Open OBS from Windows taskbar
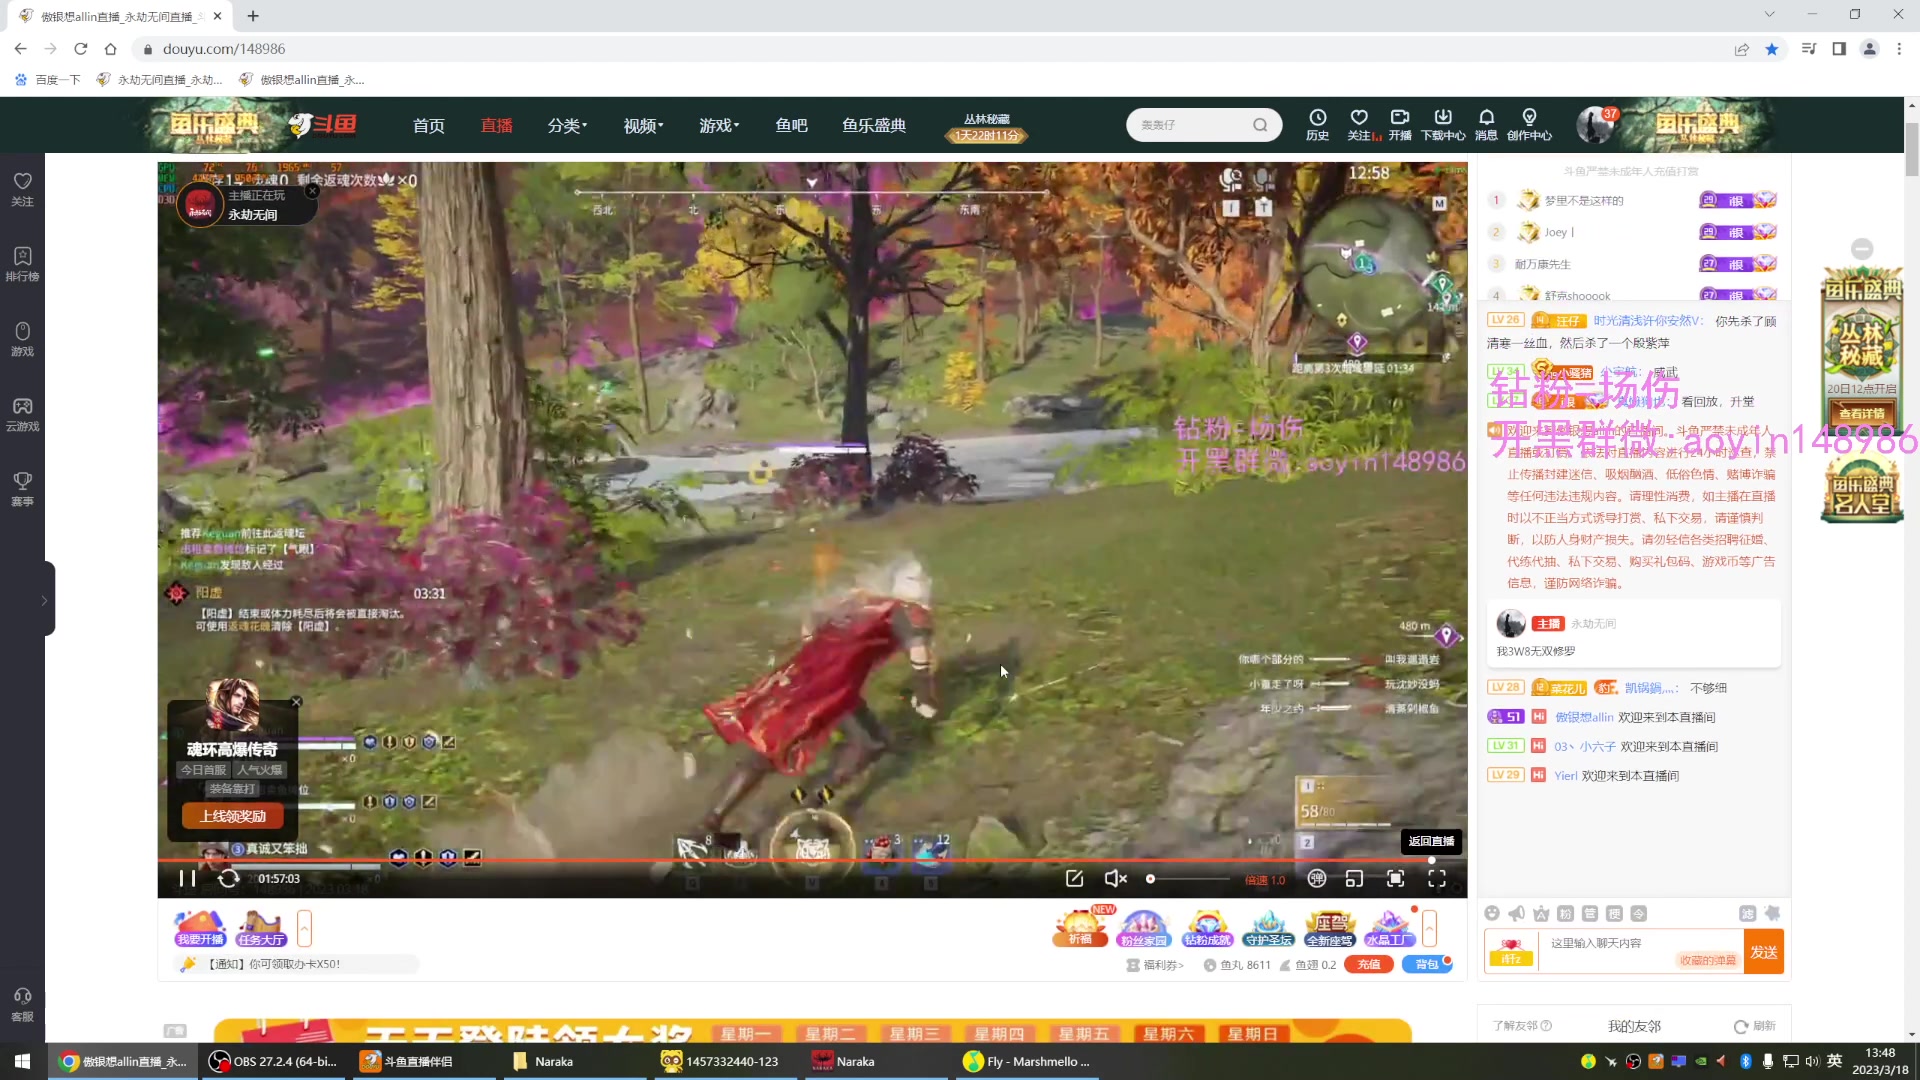The height and width of the screenshot is (1080, 1920). (275, 1062)
